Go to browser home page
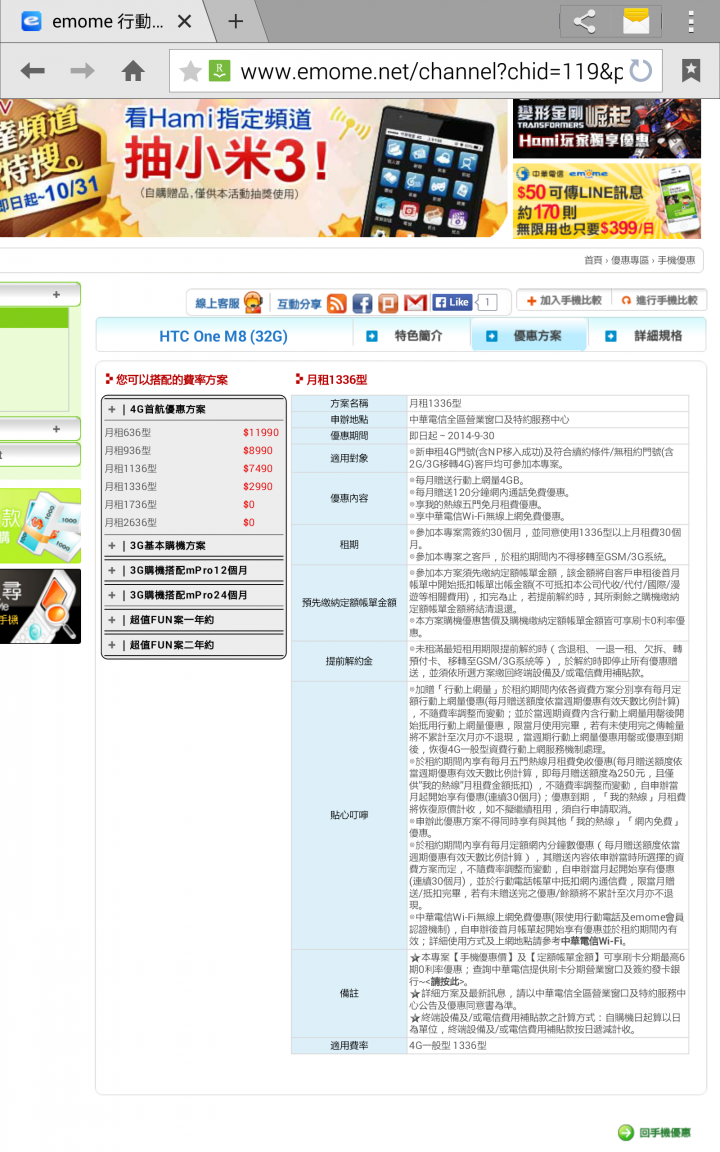The height and width of the screenshot is (1152, 720). (x=133, y=71)
